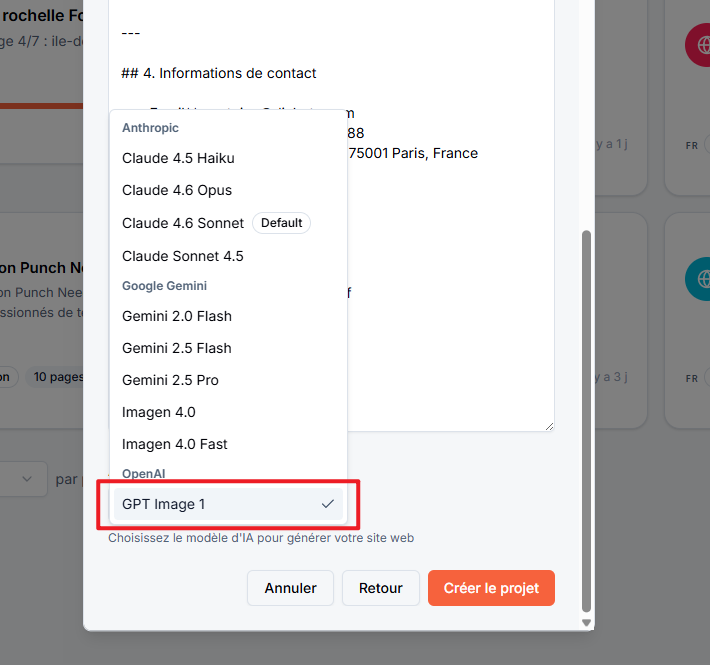Click the scrollbar down arrow
Image resolution: width=710 pixels, height=665 pixels.
click(x=586, y=623)
